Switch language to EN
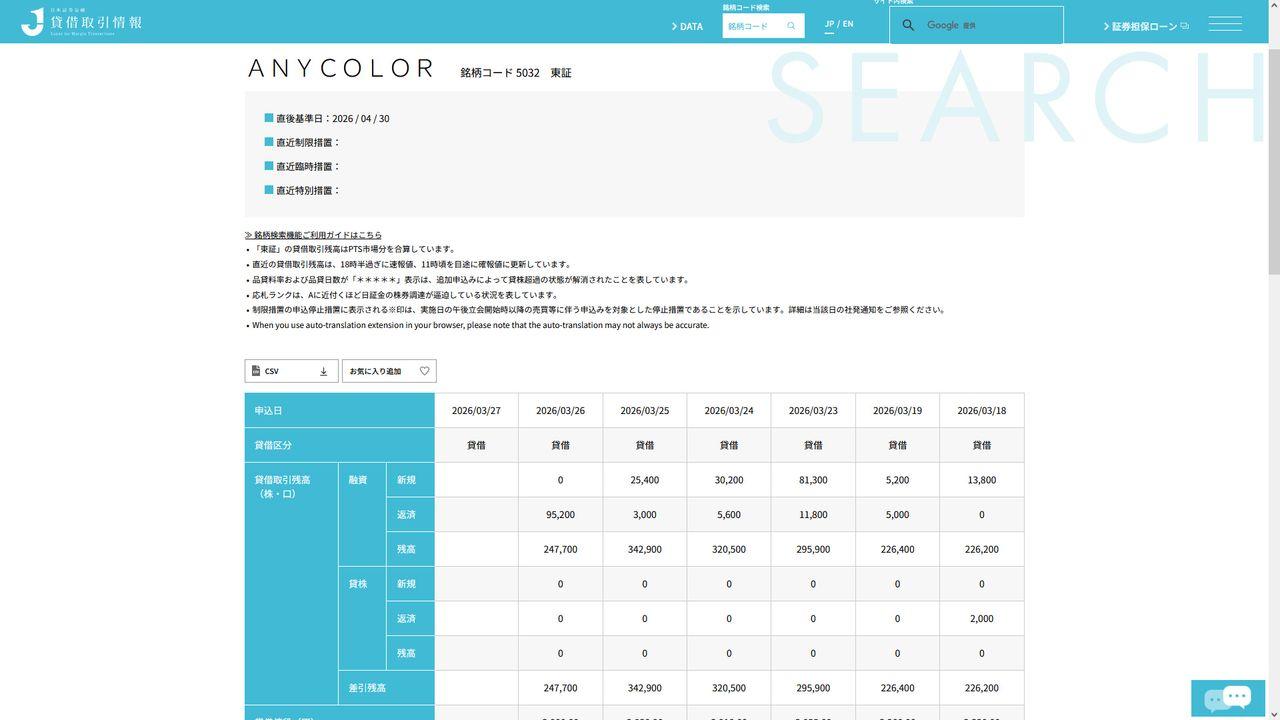This screenshot has width=1280, height=720. point(848,24)
